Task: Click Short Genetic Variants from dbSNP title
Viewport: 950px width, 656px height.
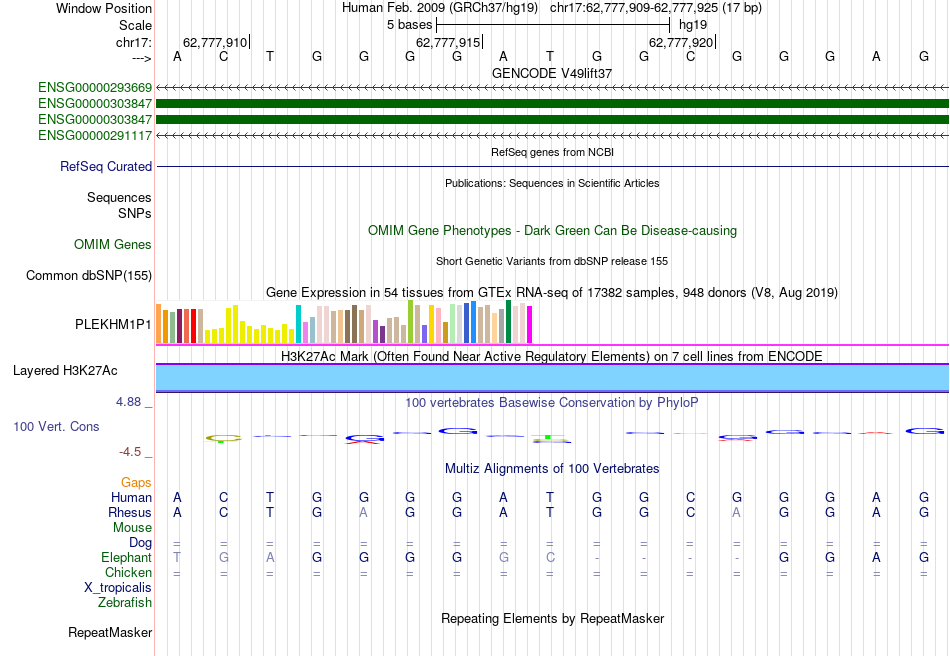Action: pos(552,261)
